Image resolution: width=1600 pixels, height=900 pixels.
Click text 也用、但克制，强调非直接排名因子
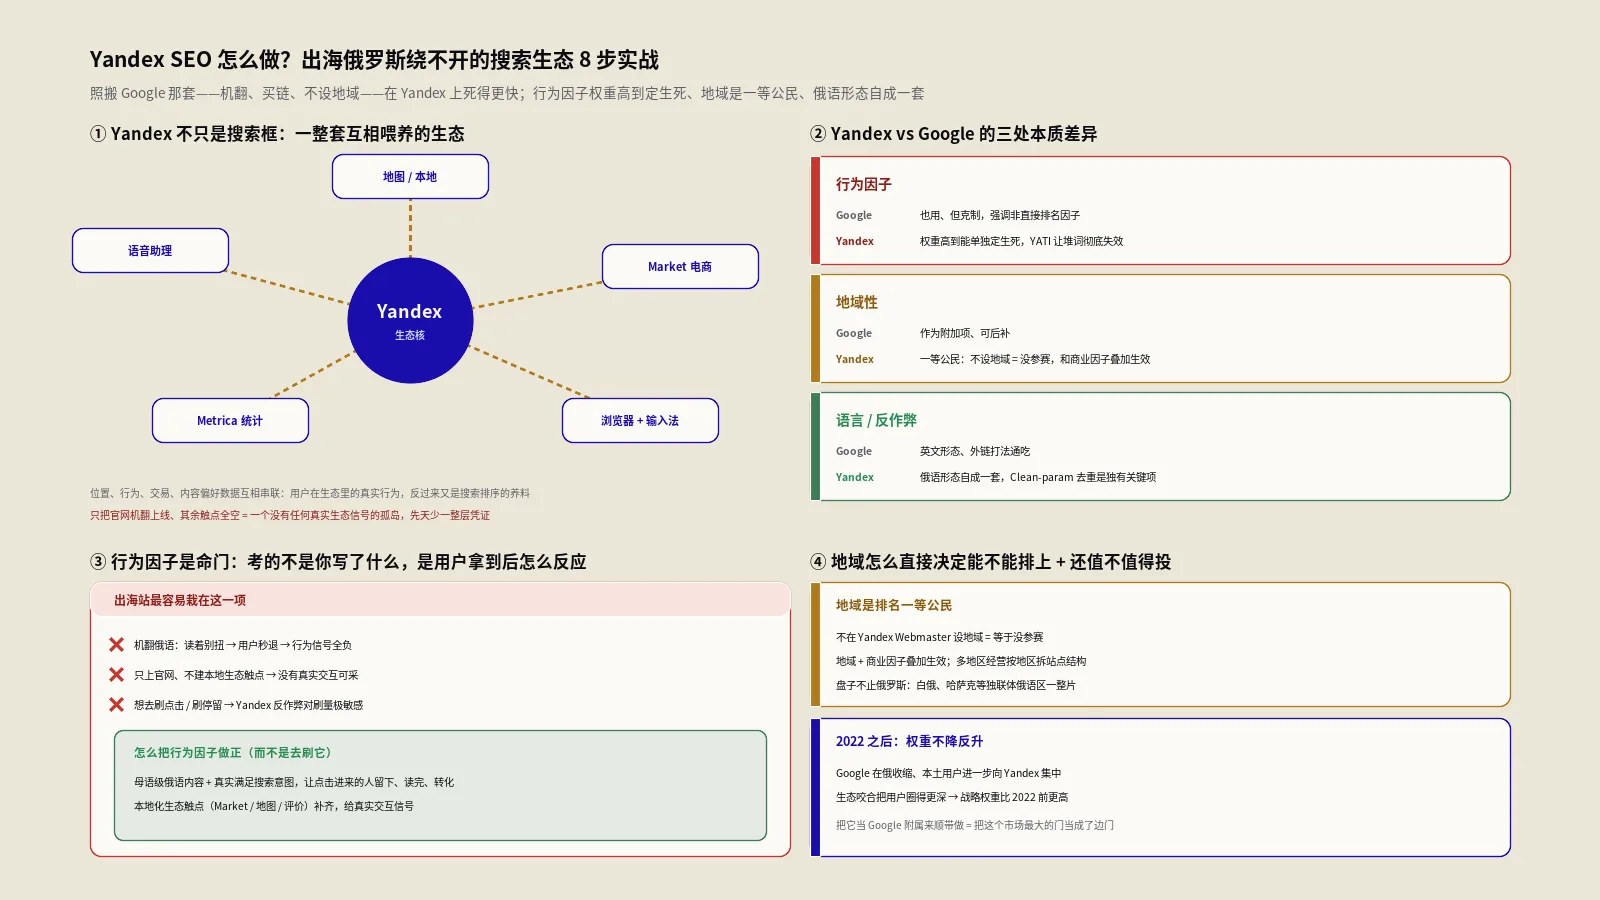point(1000,215)
